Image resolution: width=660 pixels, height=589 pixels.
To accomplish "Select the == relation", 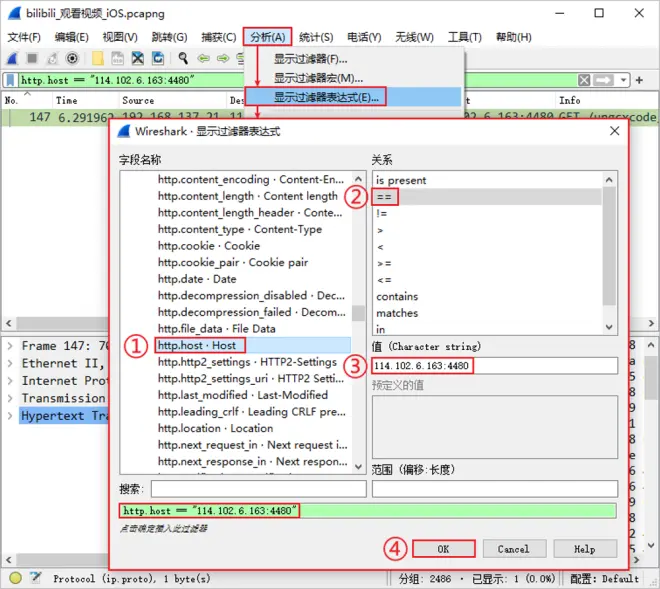I will click(487, 197).
